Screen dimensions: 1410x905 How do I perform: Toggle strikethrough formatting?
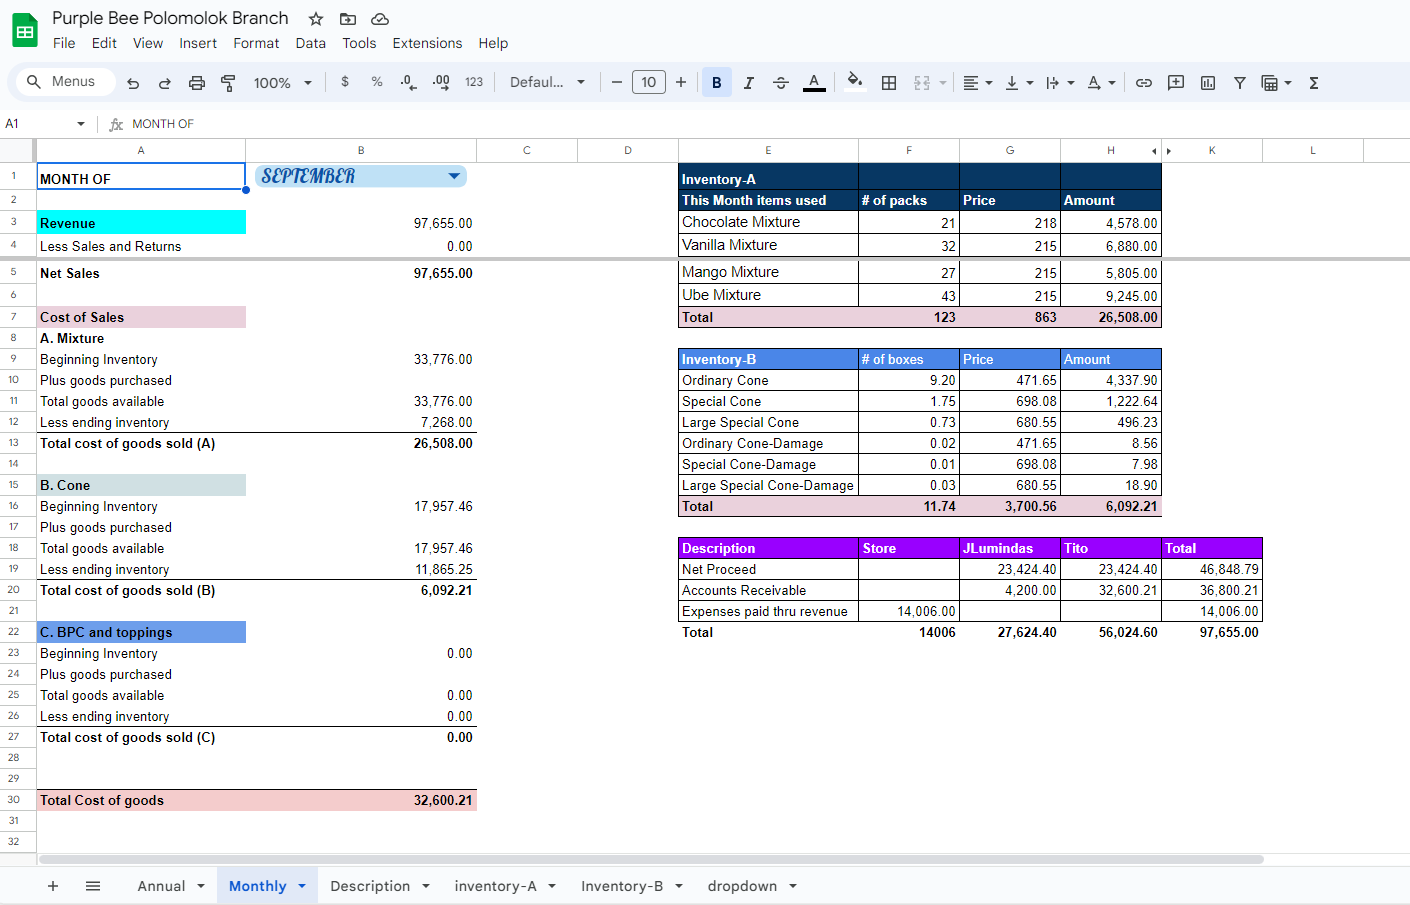(x=781, y=83)
